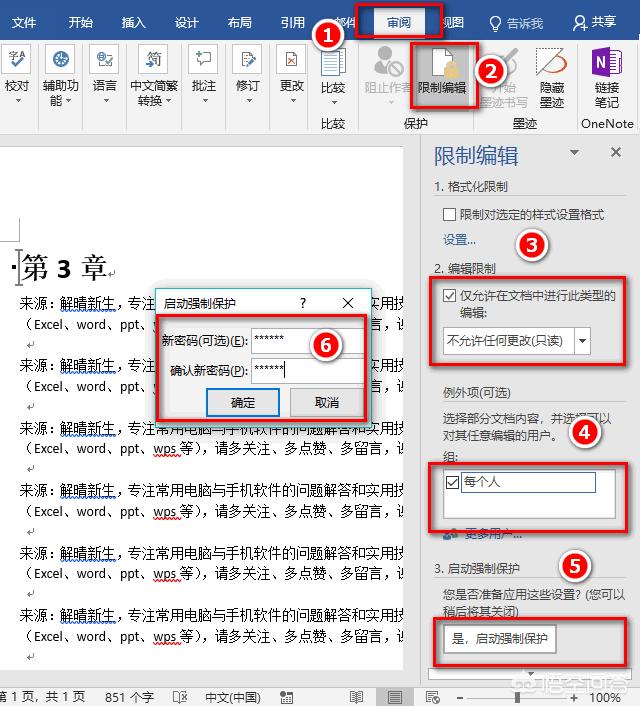
Task: Uncheck the 每个人 group checkbox
Action: tap(452, 482)
